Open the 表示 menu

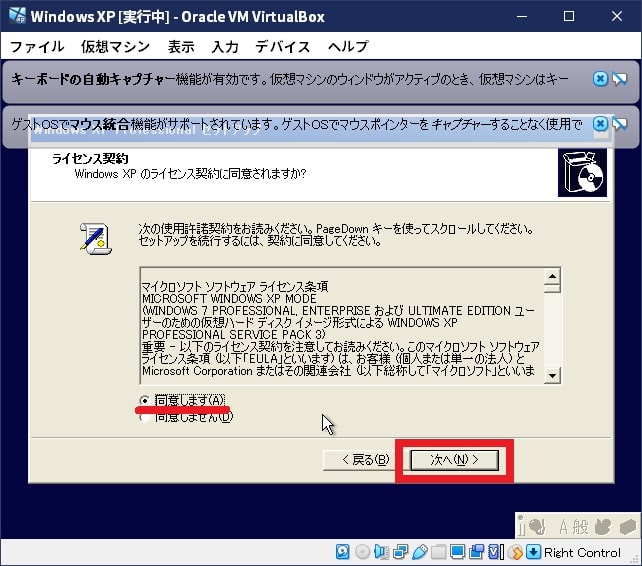tap(181, 46)
